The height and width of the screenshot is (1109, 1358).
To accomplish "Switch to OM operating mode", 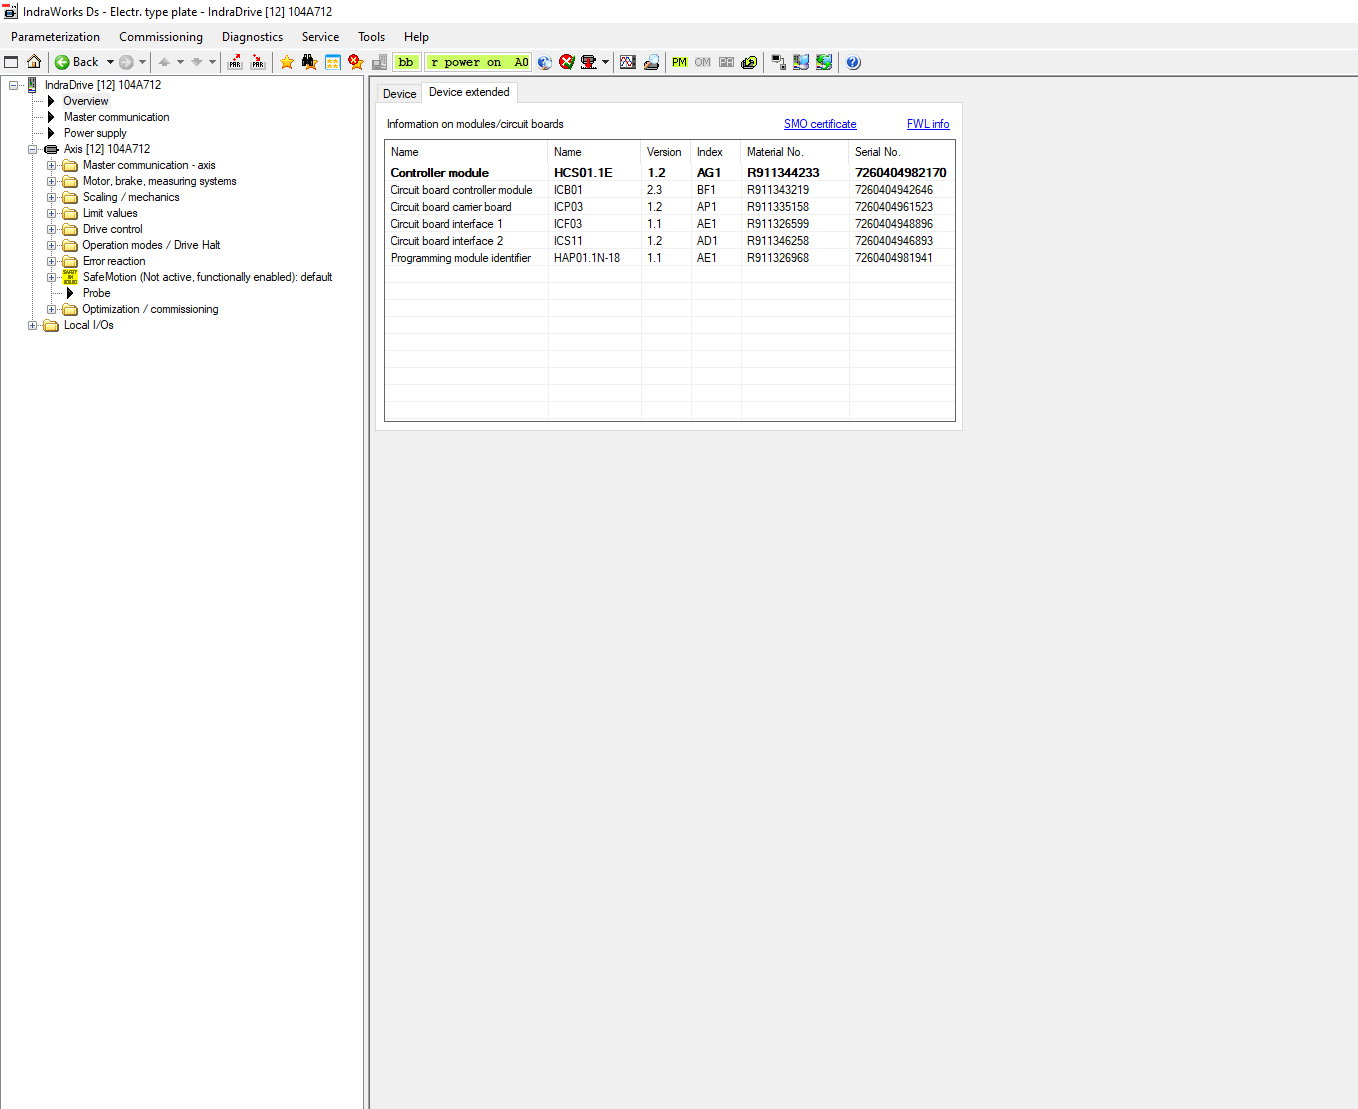I will click(703, 62).
